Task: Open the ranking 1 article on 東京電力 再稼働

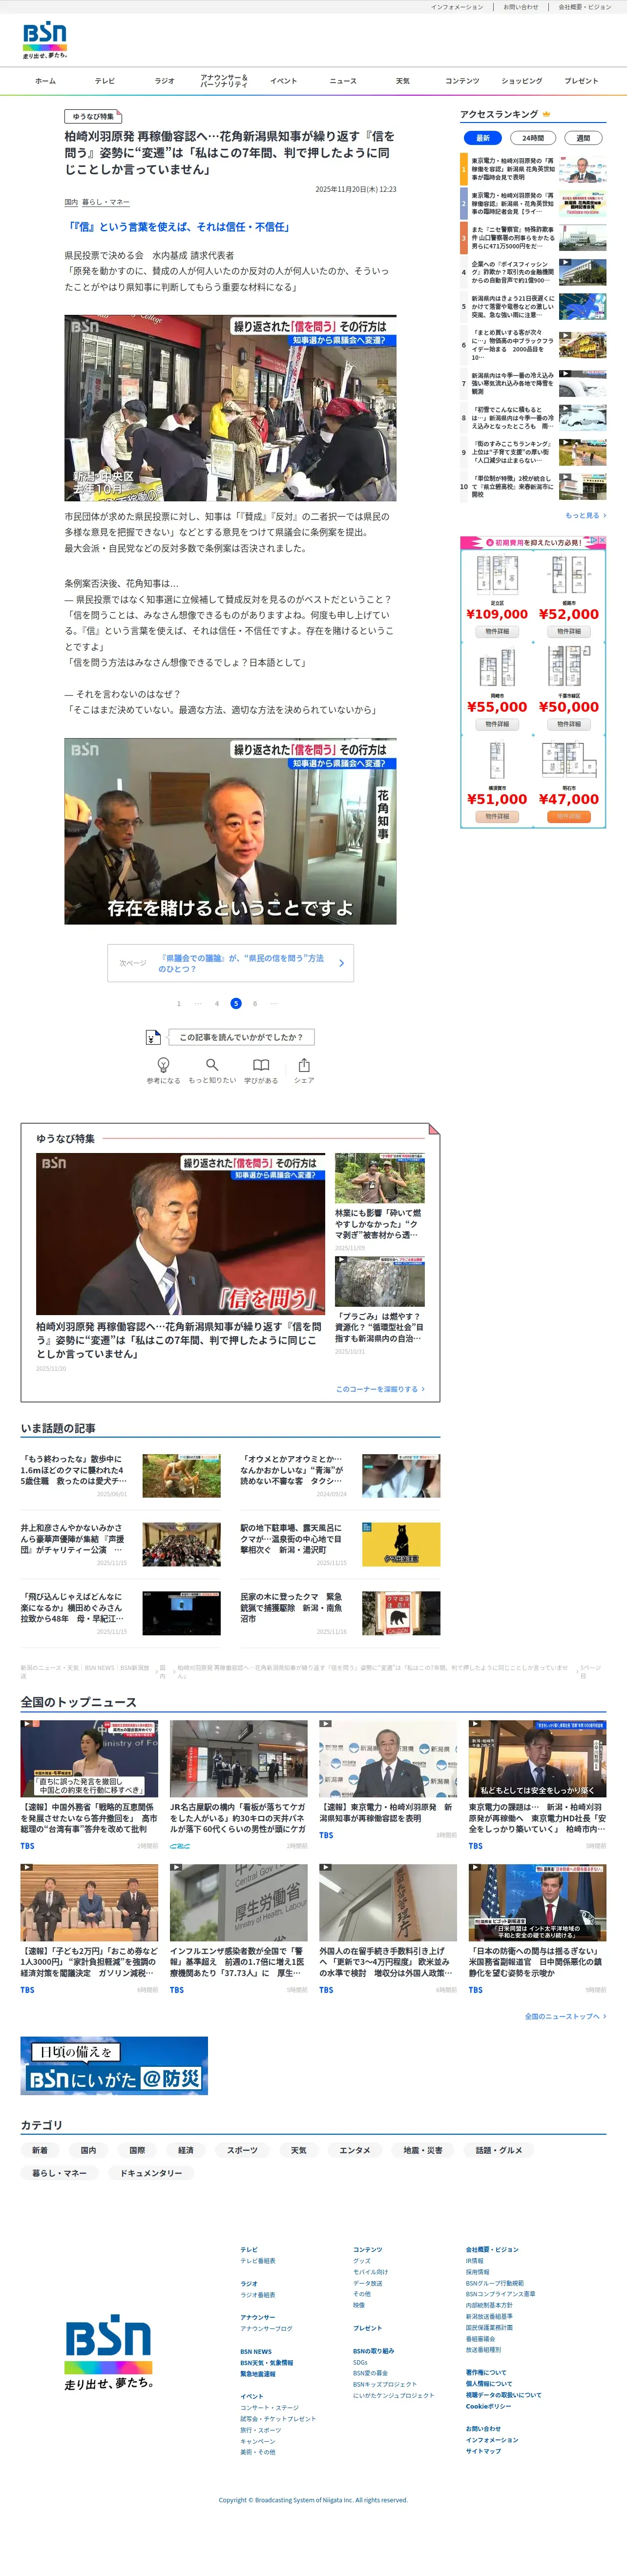Action: (x=533, y=169)
